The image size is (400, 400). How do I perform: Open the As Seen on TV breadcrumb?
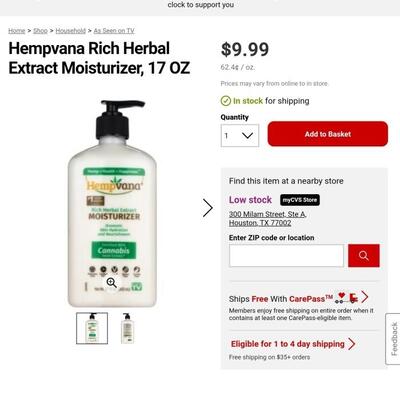click(x=114, y=31)
